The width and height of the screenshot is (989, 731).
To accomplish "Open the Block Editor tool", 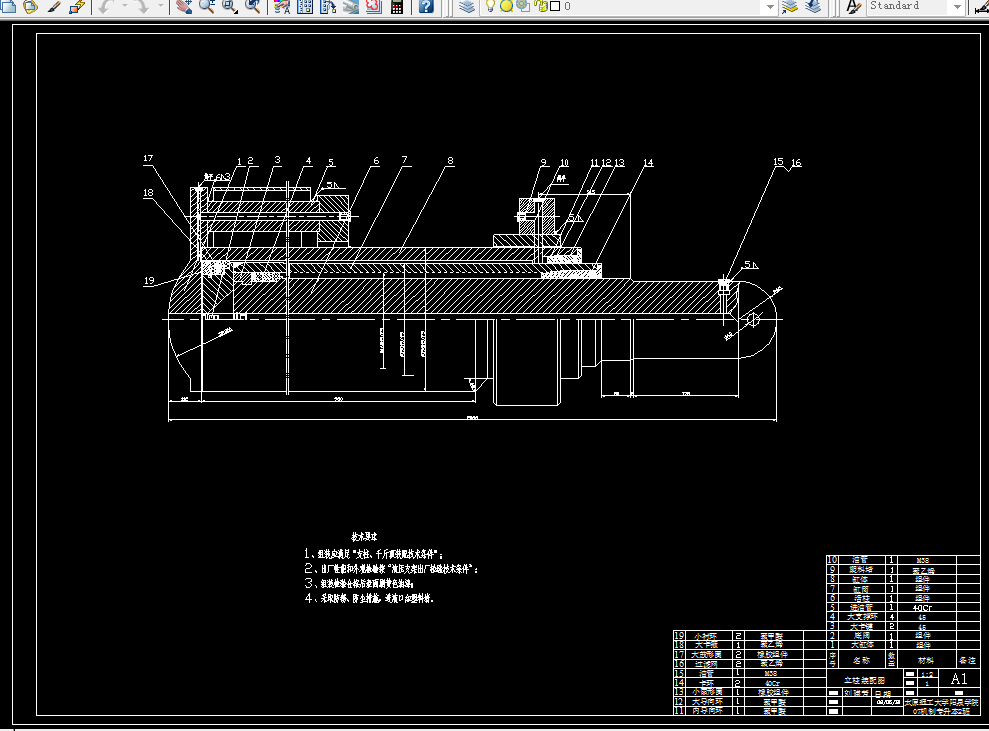I will 77,6.
